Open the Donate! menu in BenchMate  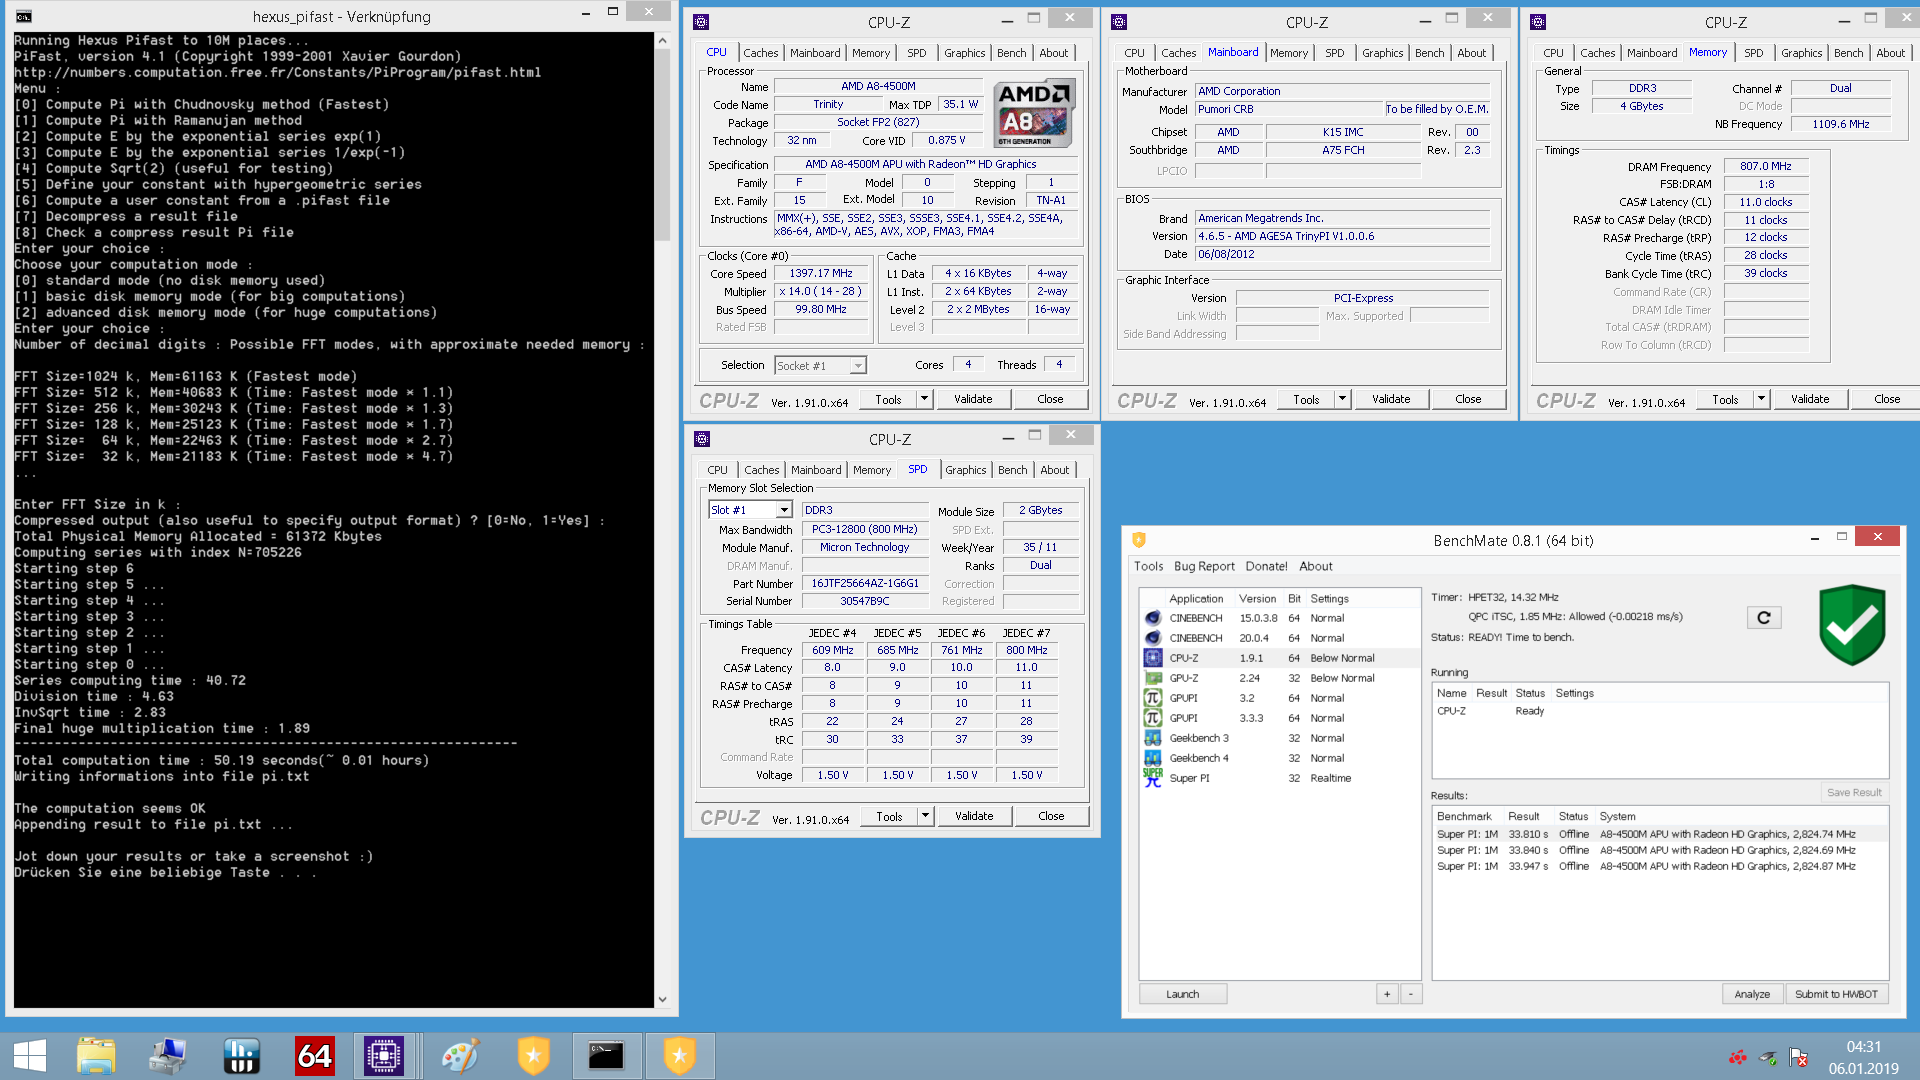pos(1266,566)
